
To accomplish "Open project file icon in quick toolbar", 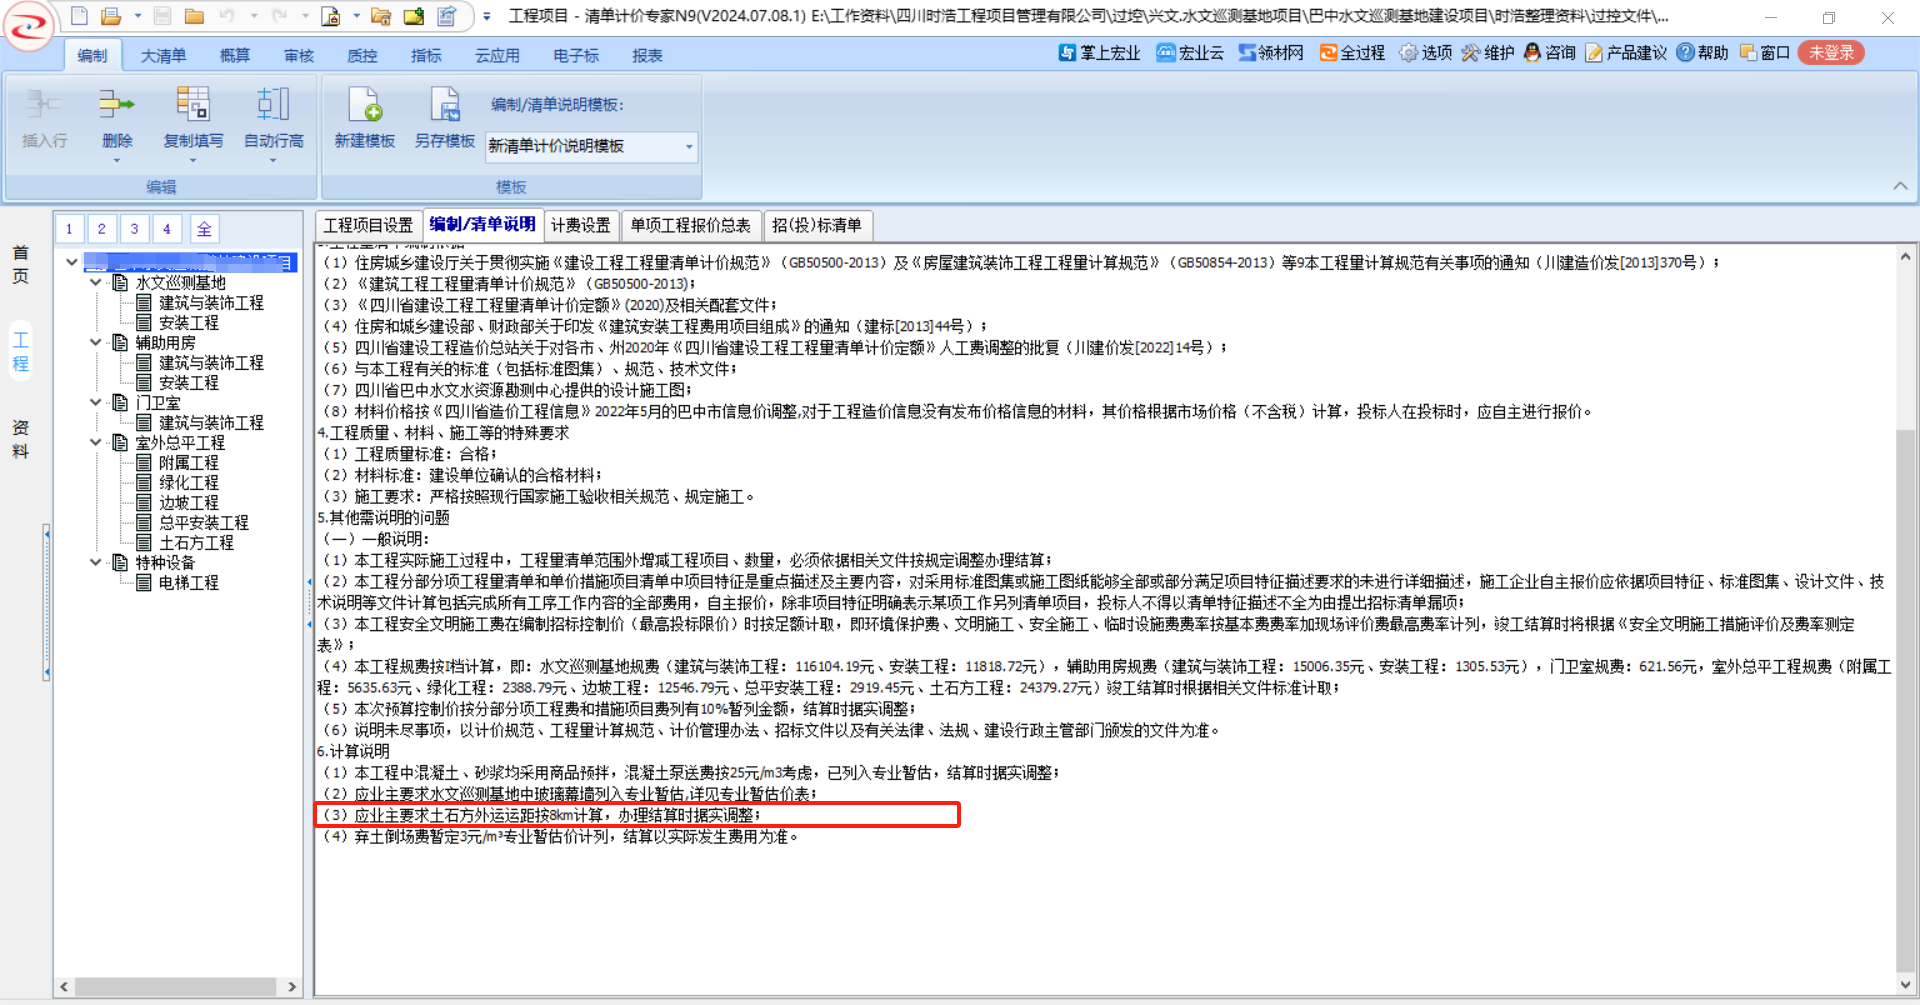I will click(111, 16).
